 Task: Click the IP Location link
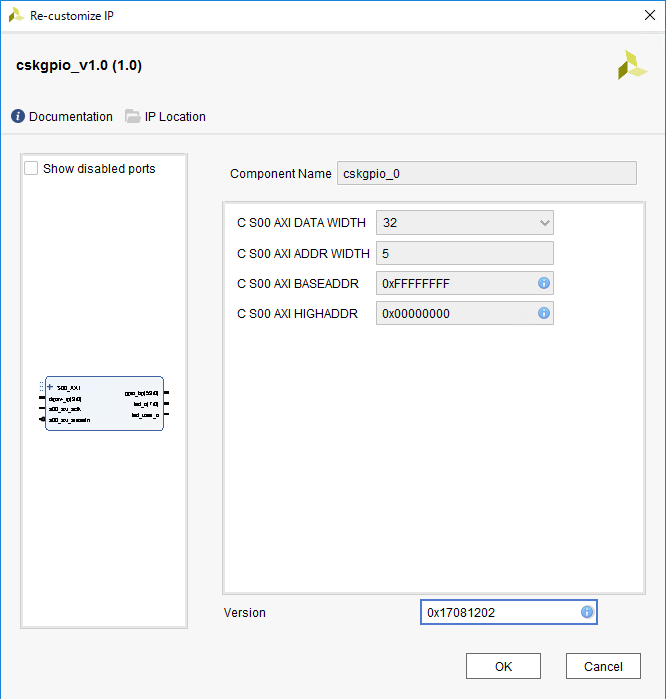click(x=175, y=116)
